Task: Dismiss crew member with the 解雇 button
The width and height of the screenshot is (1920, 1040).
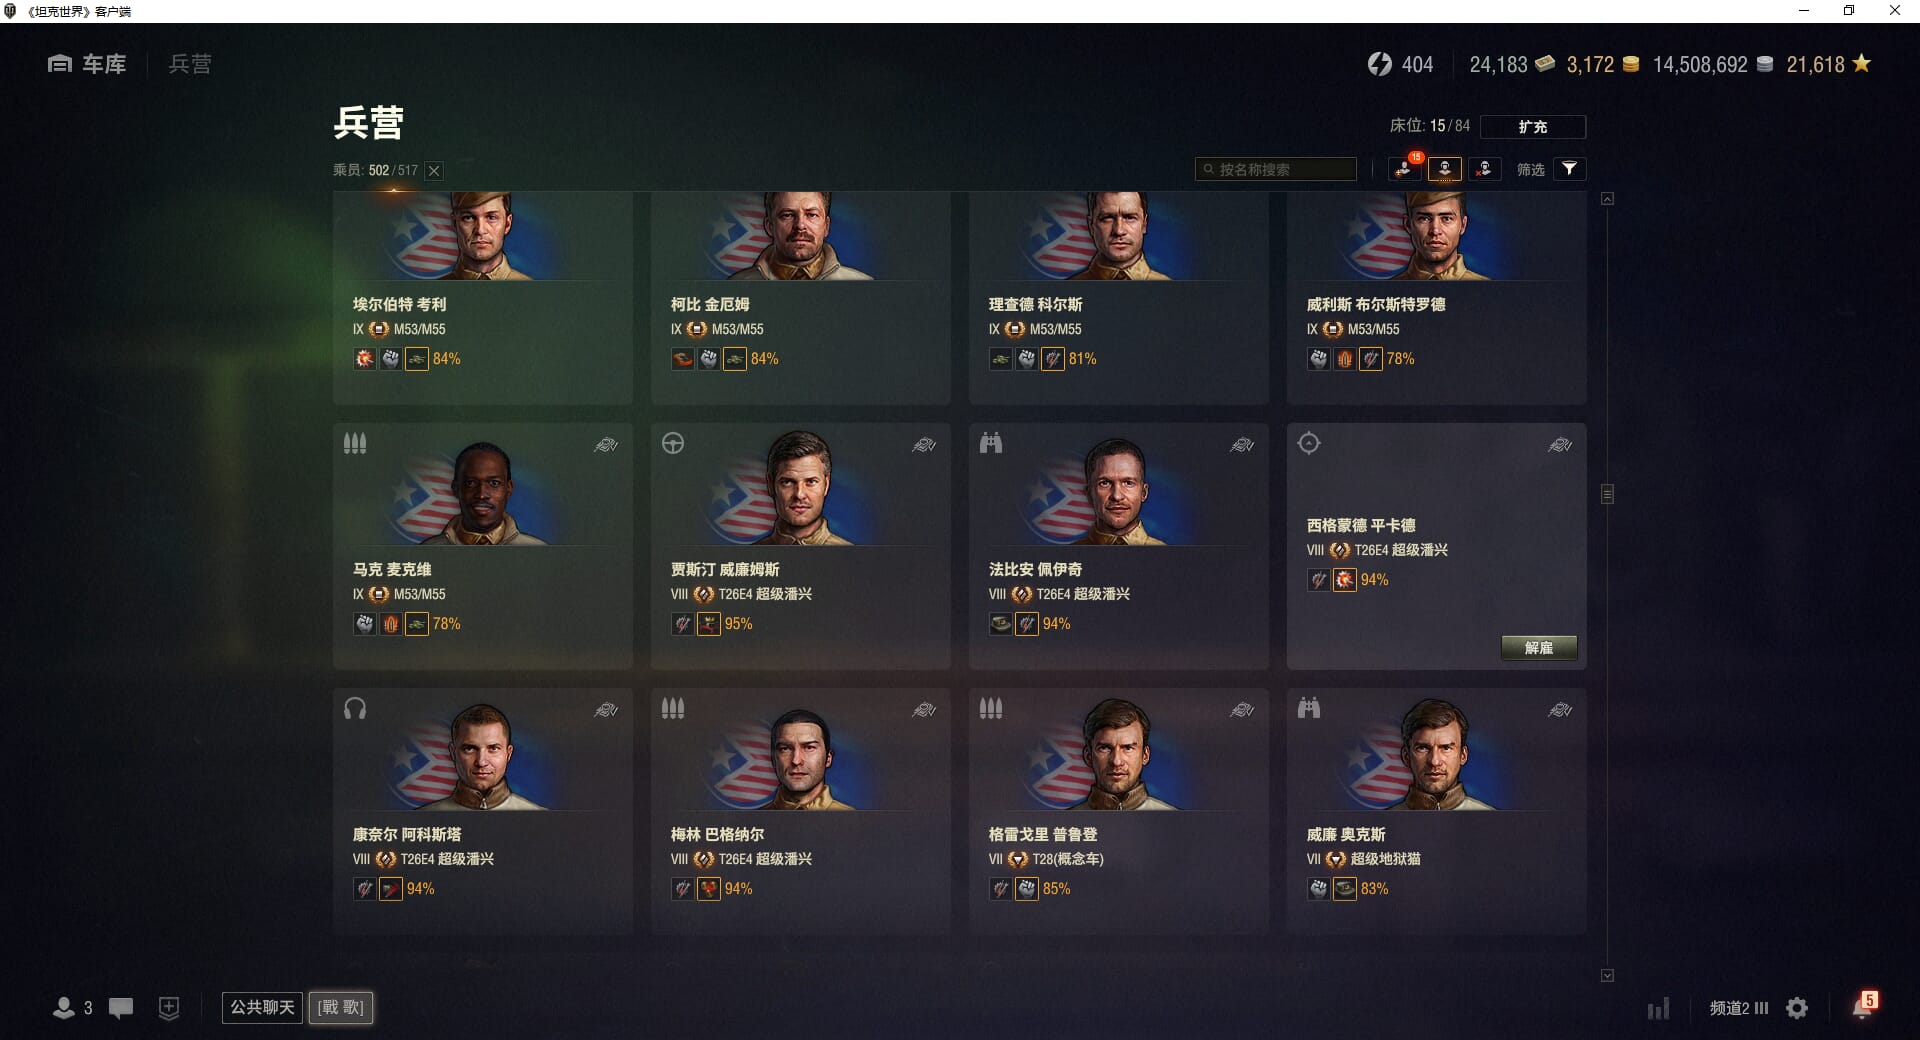Action: coord(1539,648)
